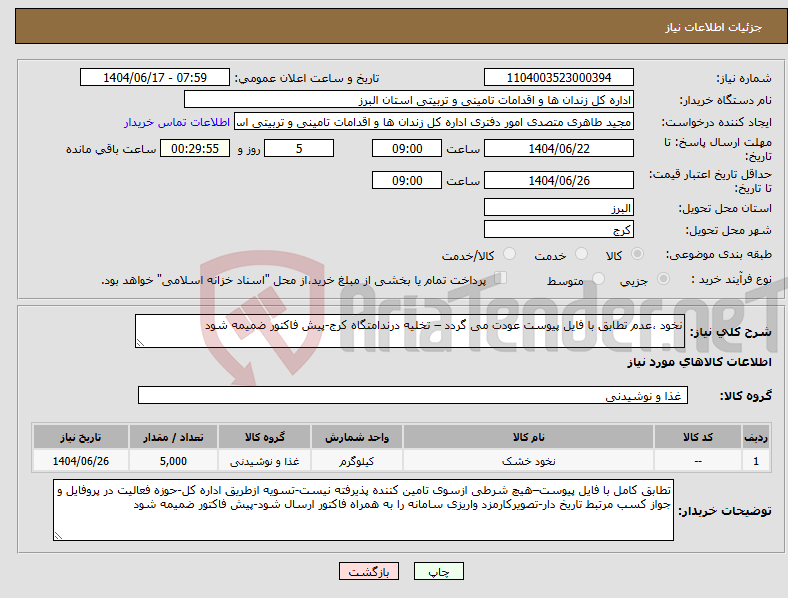Click the تاریخ نیاز column header
The image size is (788, 598).
[x=80, y=437]
